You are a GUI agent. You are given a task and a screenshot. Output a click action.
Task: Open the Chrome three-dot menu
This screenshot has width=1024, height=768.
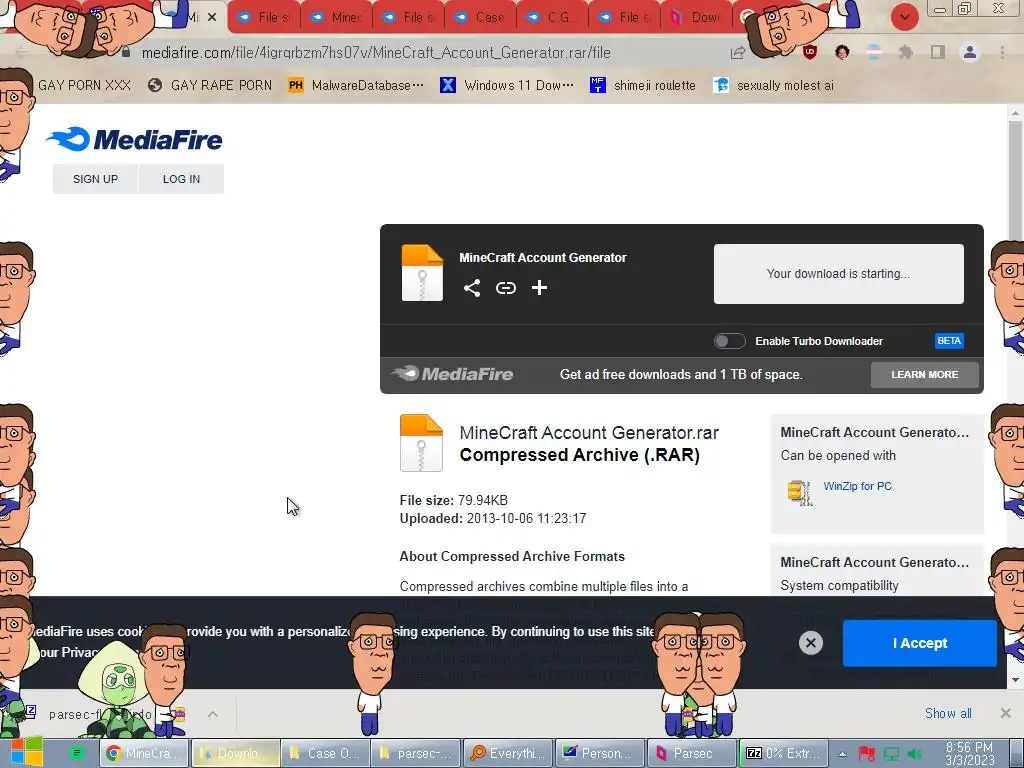[1002, 52]
